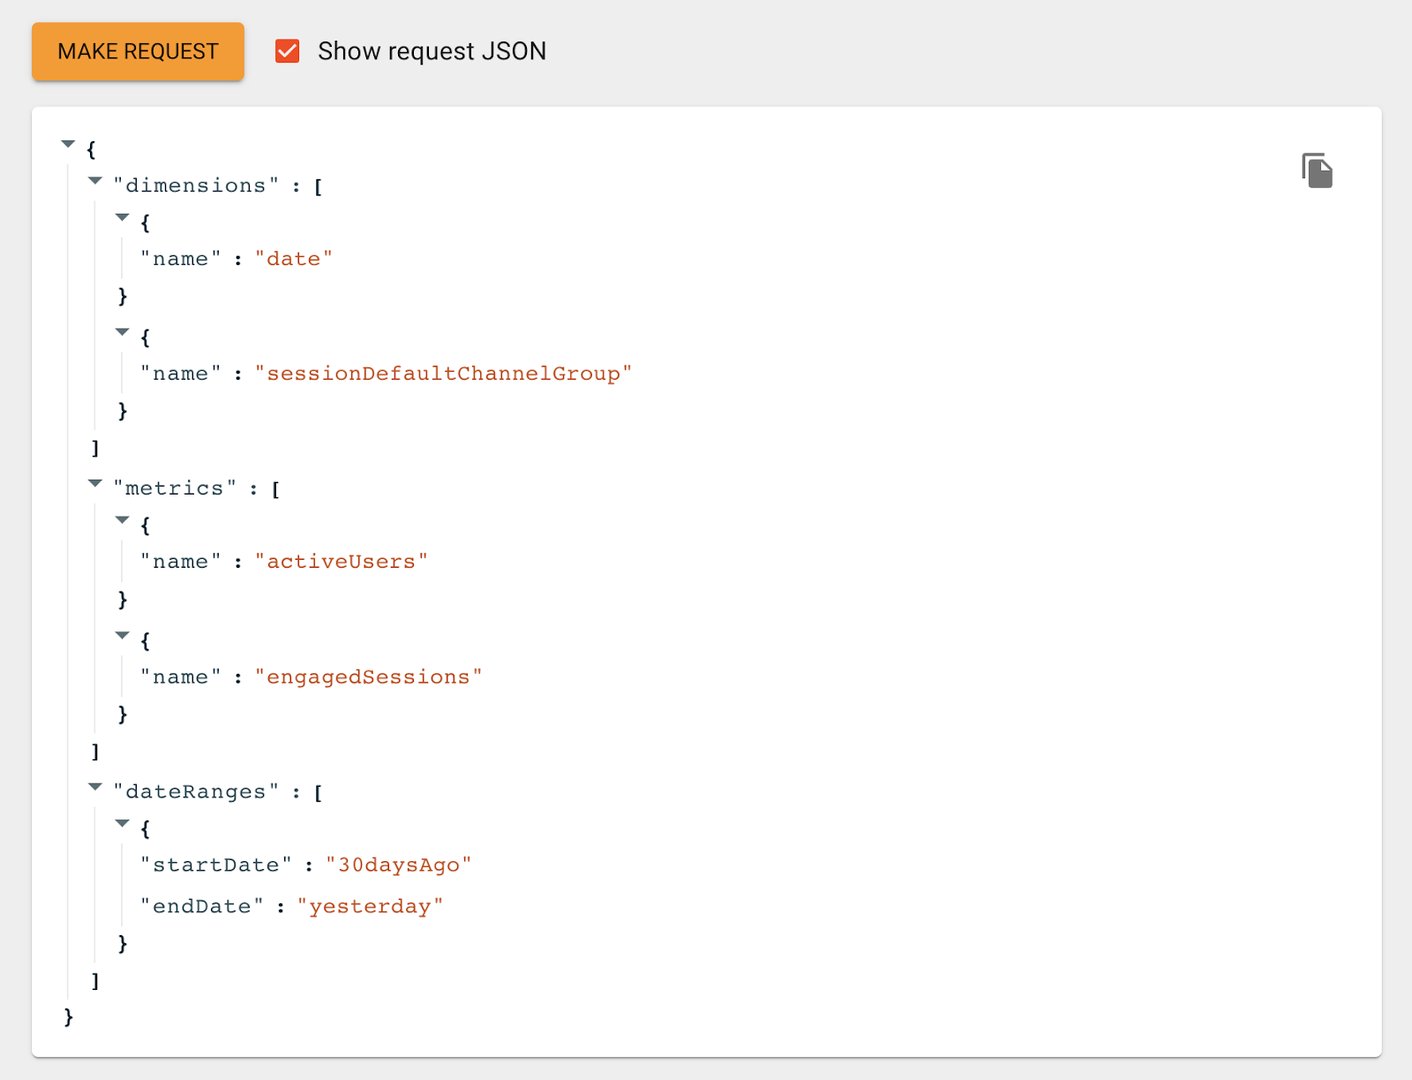Screen dimensions: 1412x1080
Task: Select the "yesterday" endDate value
Action: tap(372, 905)
